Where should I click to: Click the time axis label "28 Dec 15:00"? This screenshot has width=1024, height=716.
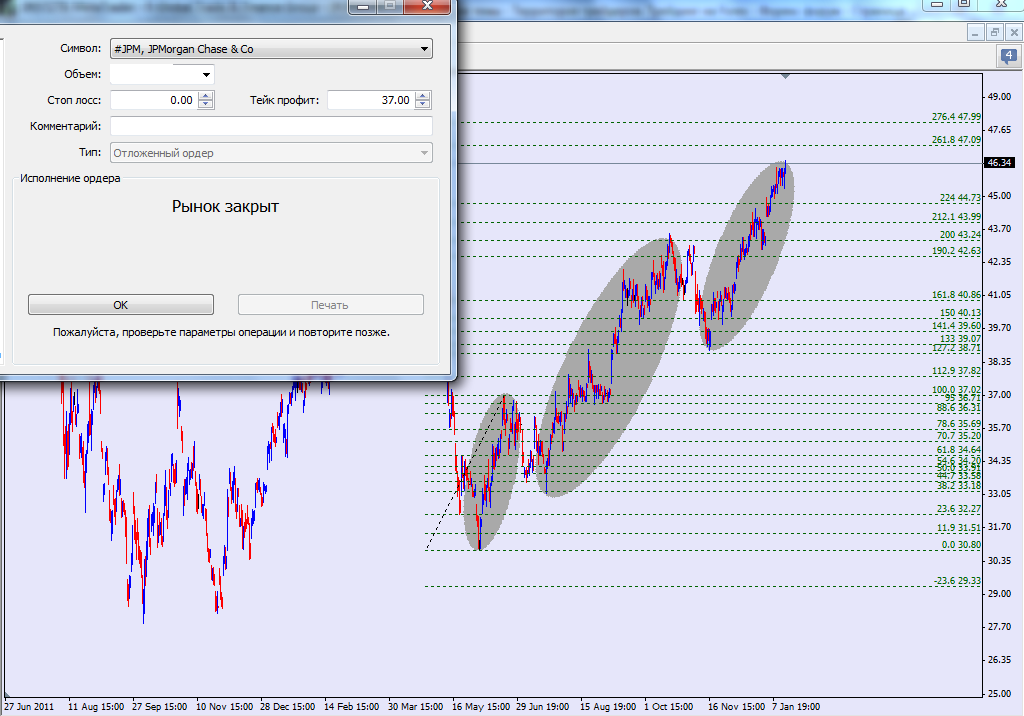pos(287,706)
